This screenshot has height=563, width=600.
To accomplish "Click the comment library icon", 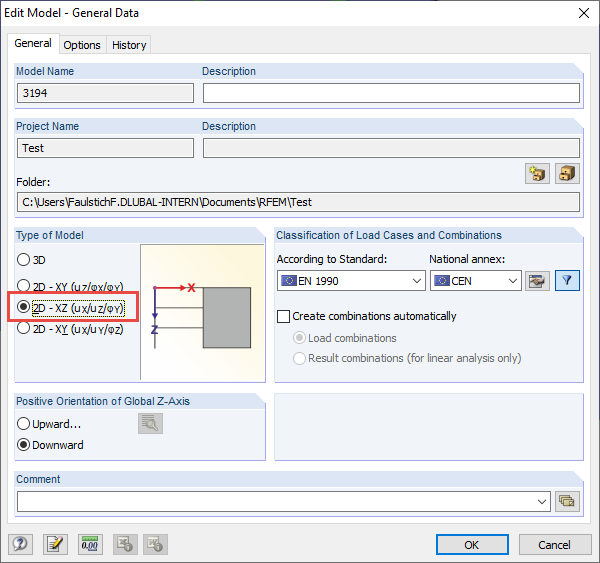I will [567, 501].
